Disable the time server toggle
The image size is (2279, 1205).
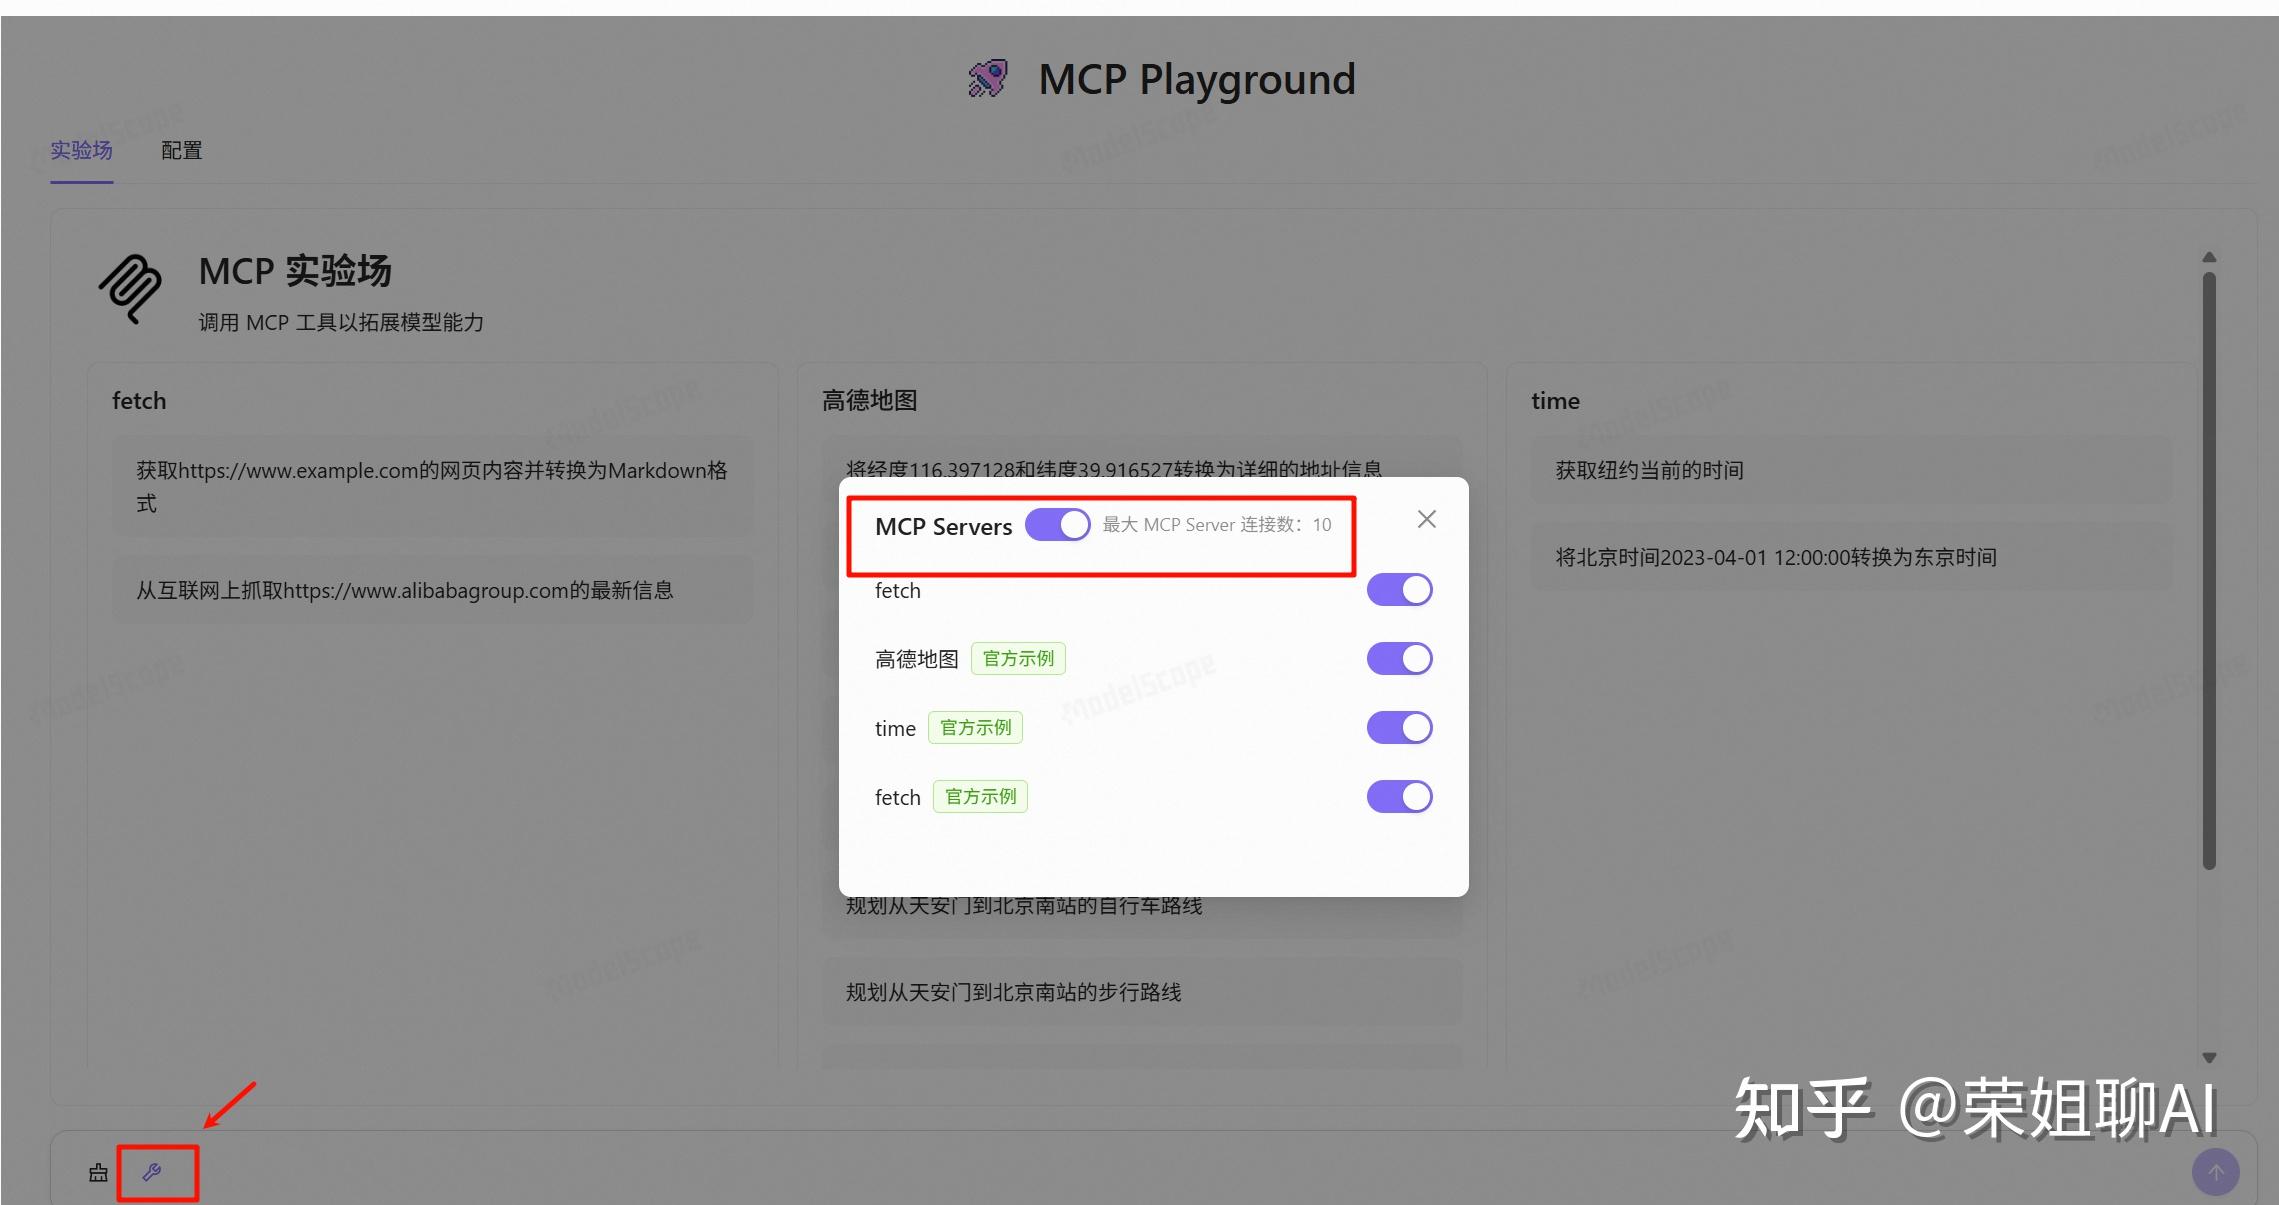click(x=1398, y=727)
